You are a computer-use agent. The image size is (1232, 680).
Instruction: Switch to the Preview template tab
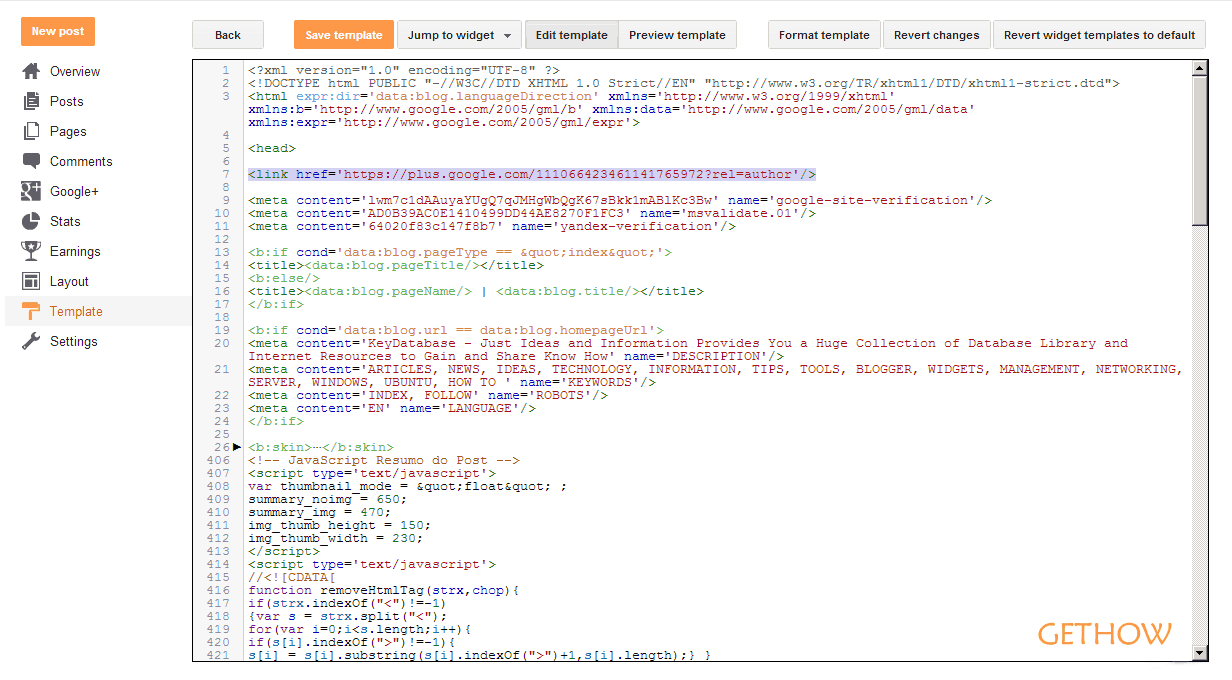[x=677, y=35]
